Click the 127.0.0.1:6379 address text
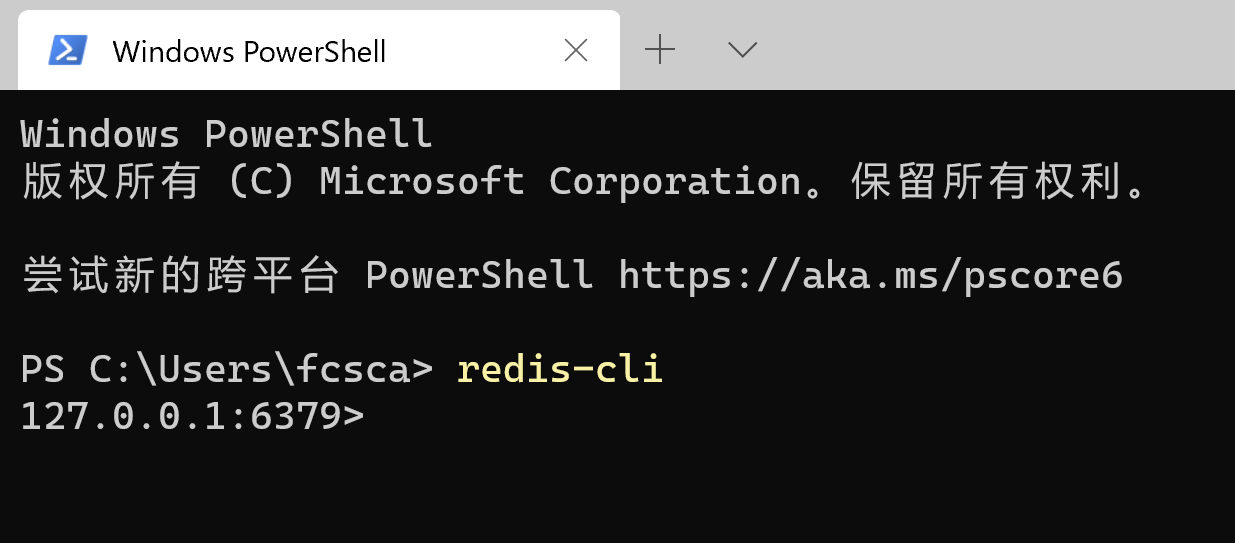Image resolution: width=1235 pixels, height=543 pixels. coord(180,417)
